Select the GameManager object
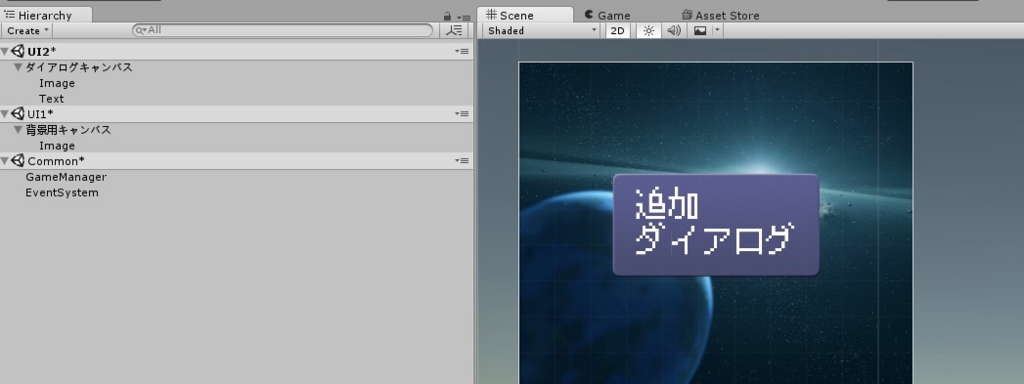Screen dimensions: 1024x384 [66, 177]
